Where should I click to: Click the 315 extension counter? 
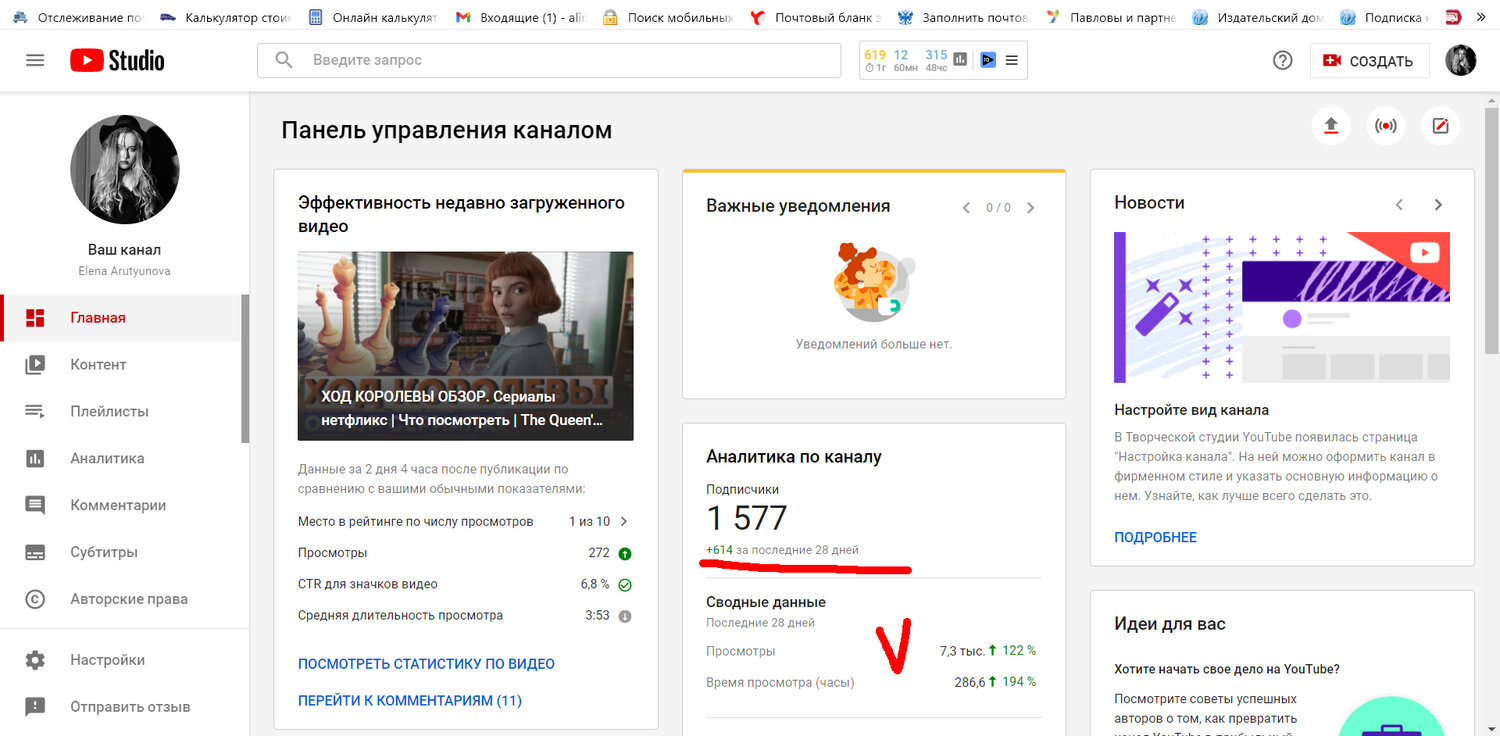(x=936, y=55)
